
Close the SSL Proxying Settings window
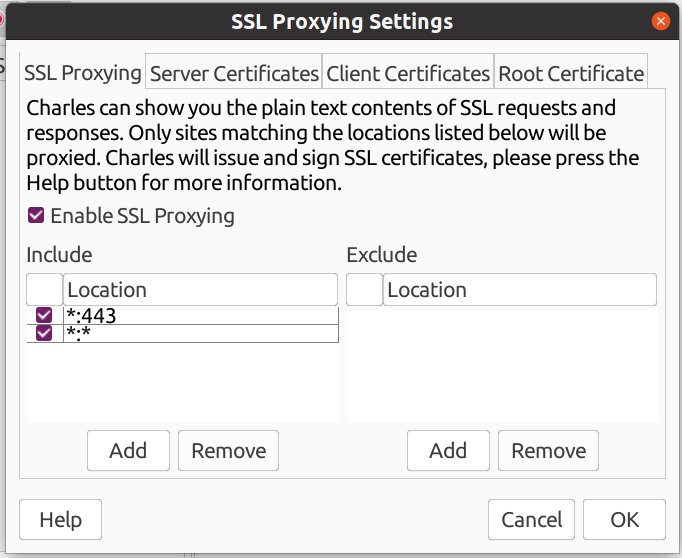pyautogui.click(x=661, y=21)
